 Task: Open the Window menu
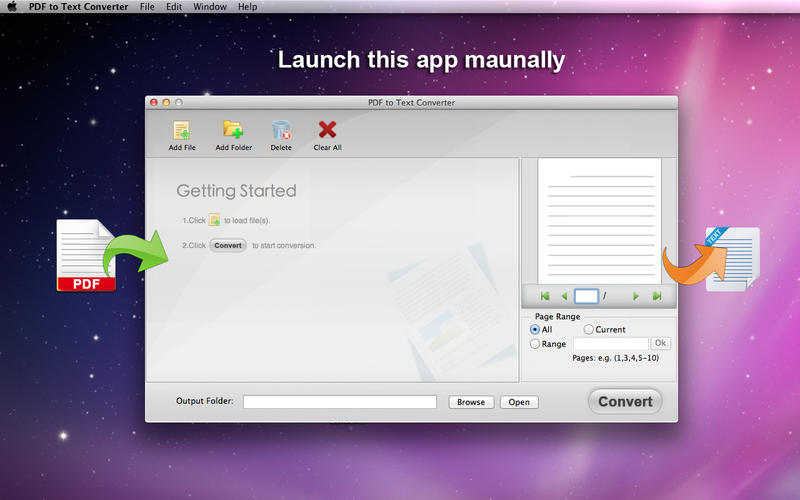click(x=210, y=7)
